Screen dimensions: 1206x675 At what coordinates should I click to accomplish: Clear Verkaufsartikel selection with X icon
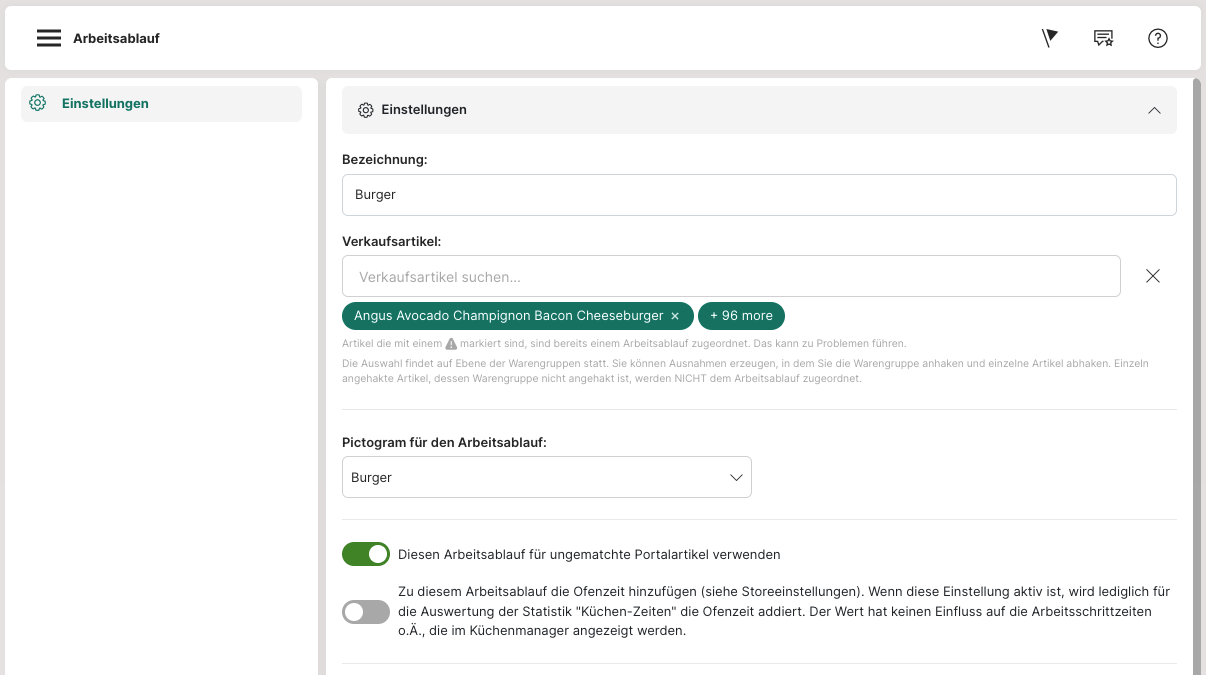click(x=1152, y=276)
